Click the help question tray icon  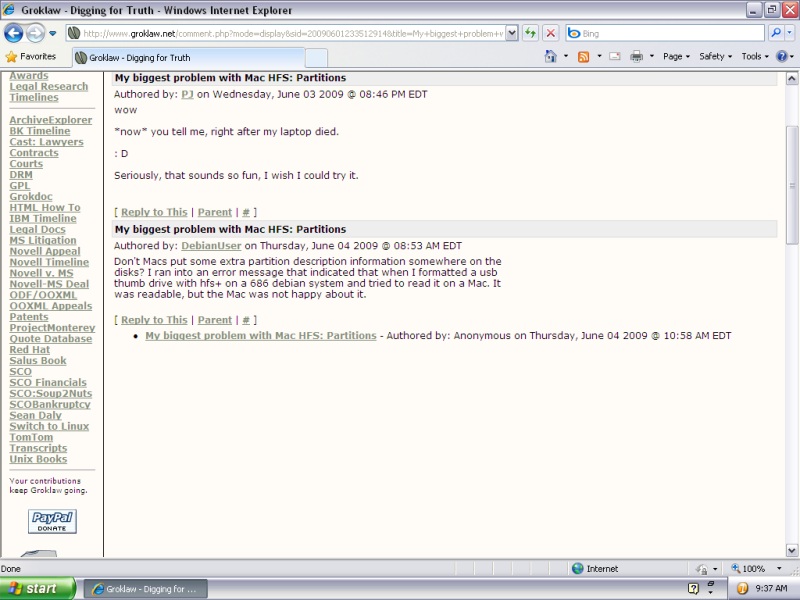click(693, 589)
